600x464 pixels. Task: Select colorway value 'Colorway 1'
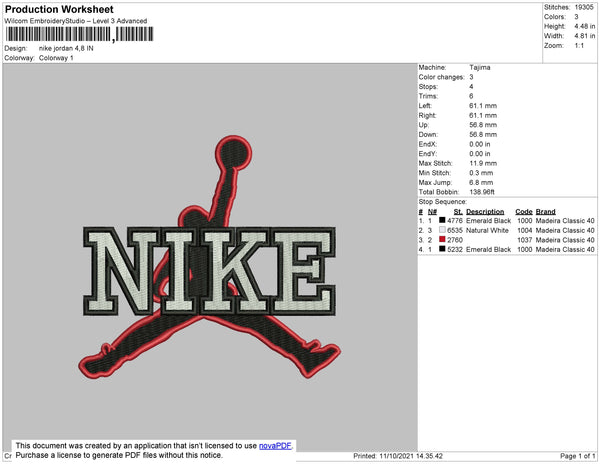[56, 58]
